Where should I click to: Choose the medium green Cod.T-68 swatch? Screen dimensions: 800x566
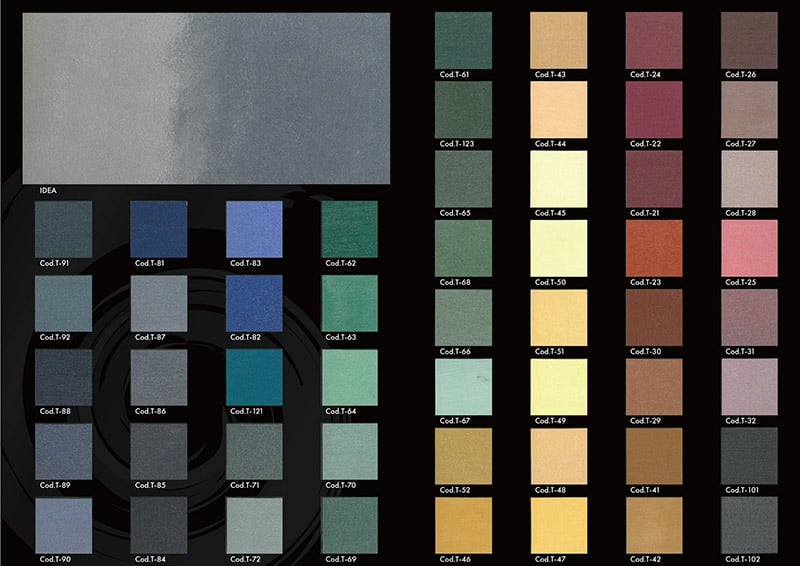point(463,249)
